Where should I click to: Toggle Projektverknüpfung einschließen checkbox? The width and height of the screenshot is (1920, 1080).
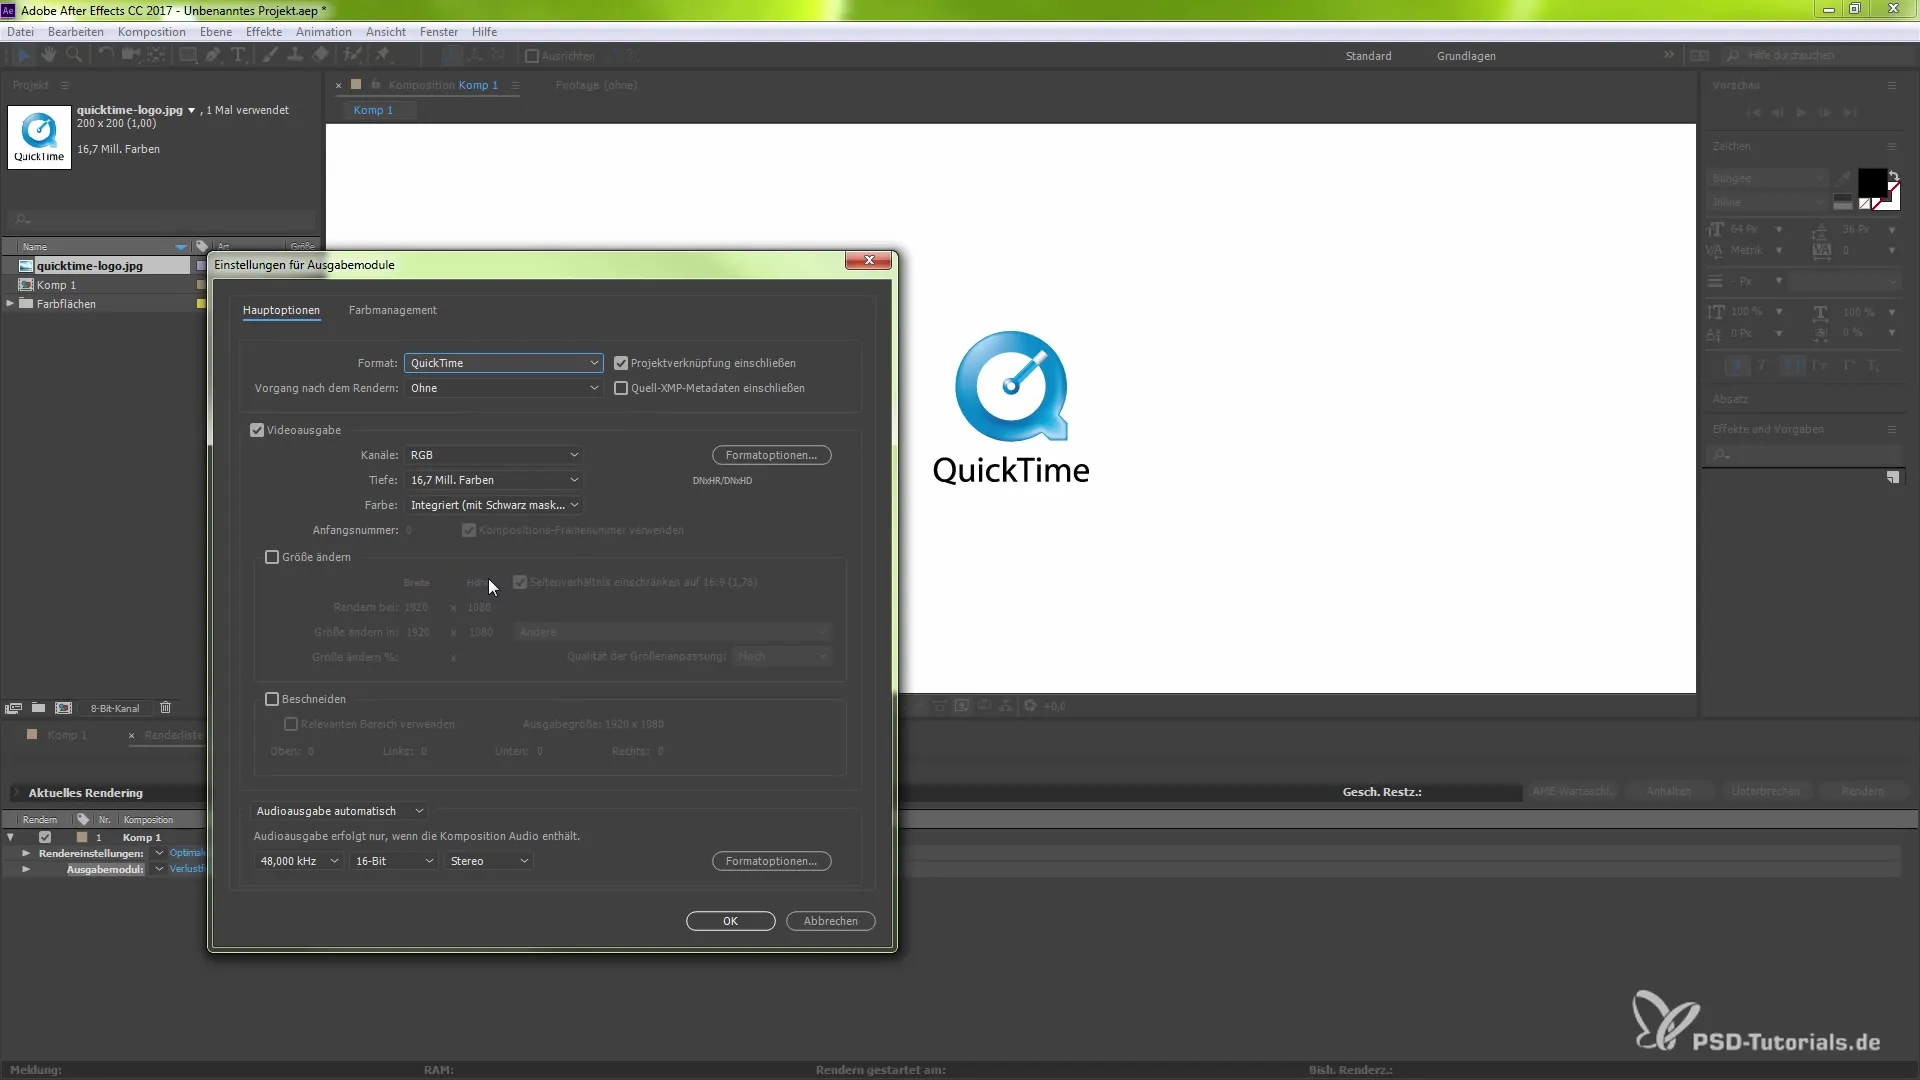click(x=621, y=363)
